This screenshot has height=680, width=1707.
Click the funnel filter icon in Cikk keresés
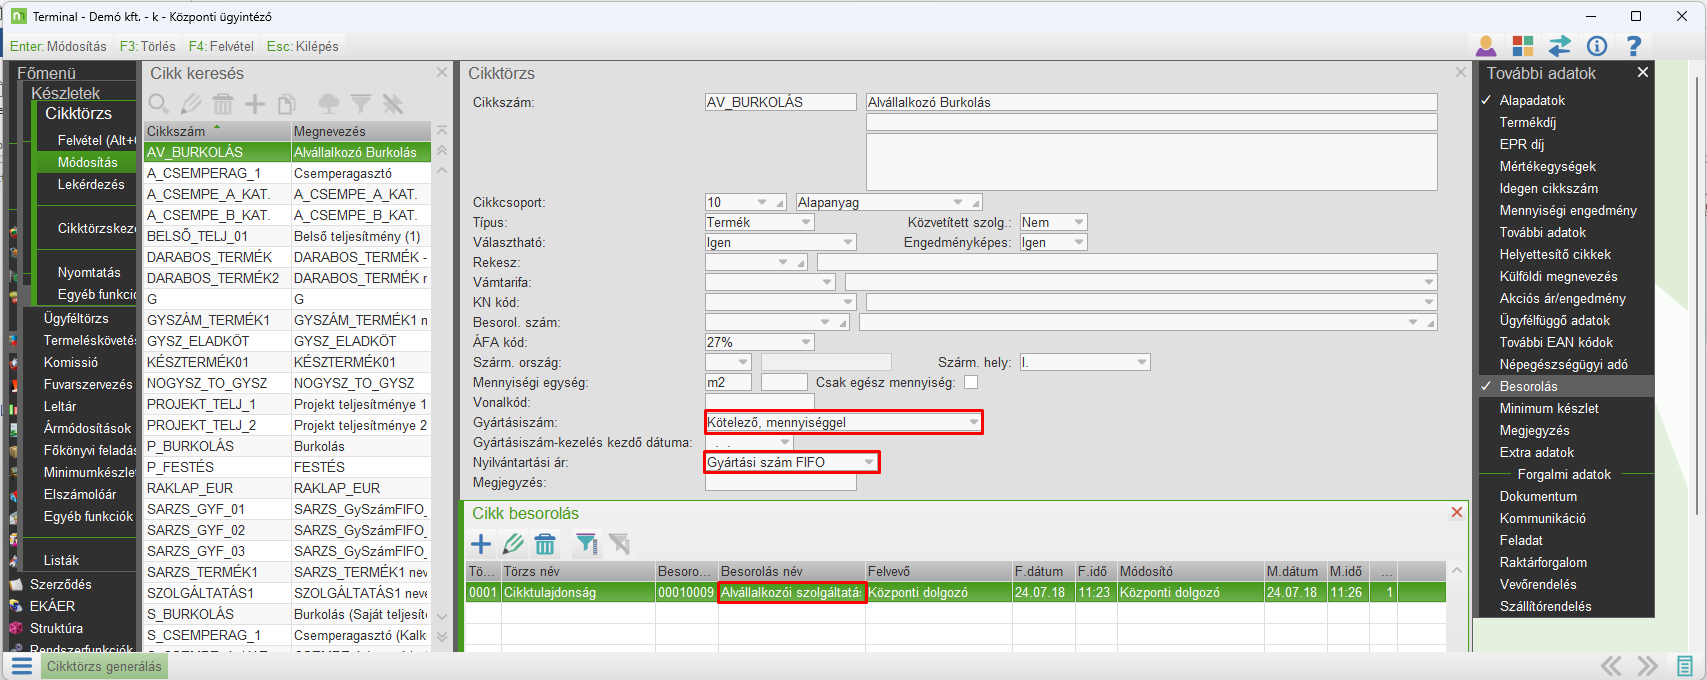point(361,103)
